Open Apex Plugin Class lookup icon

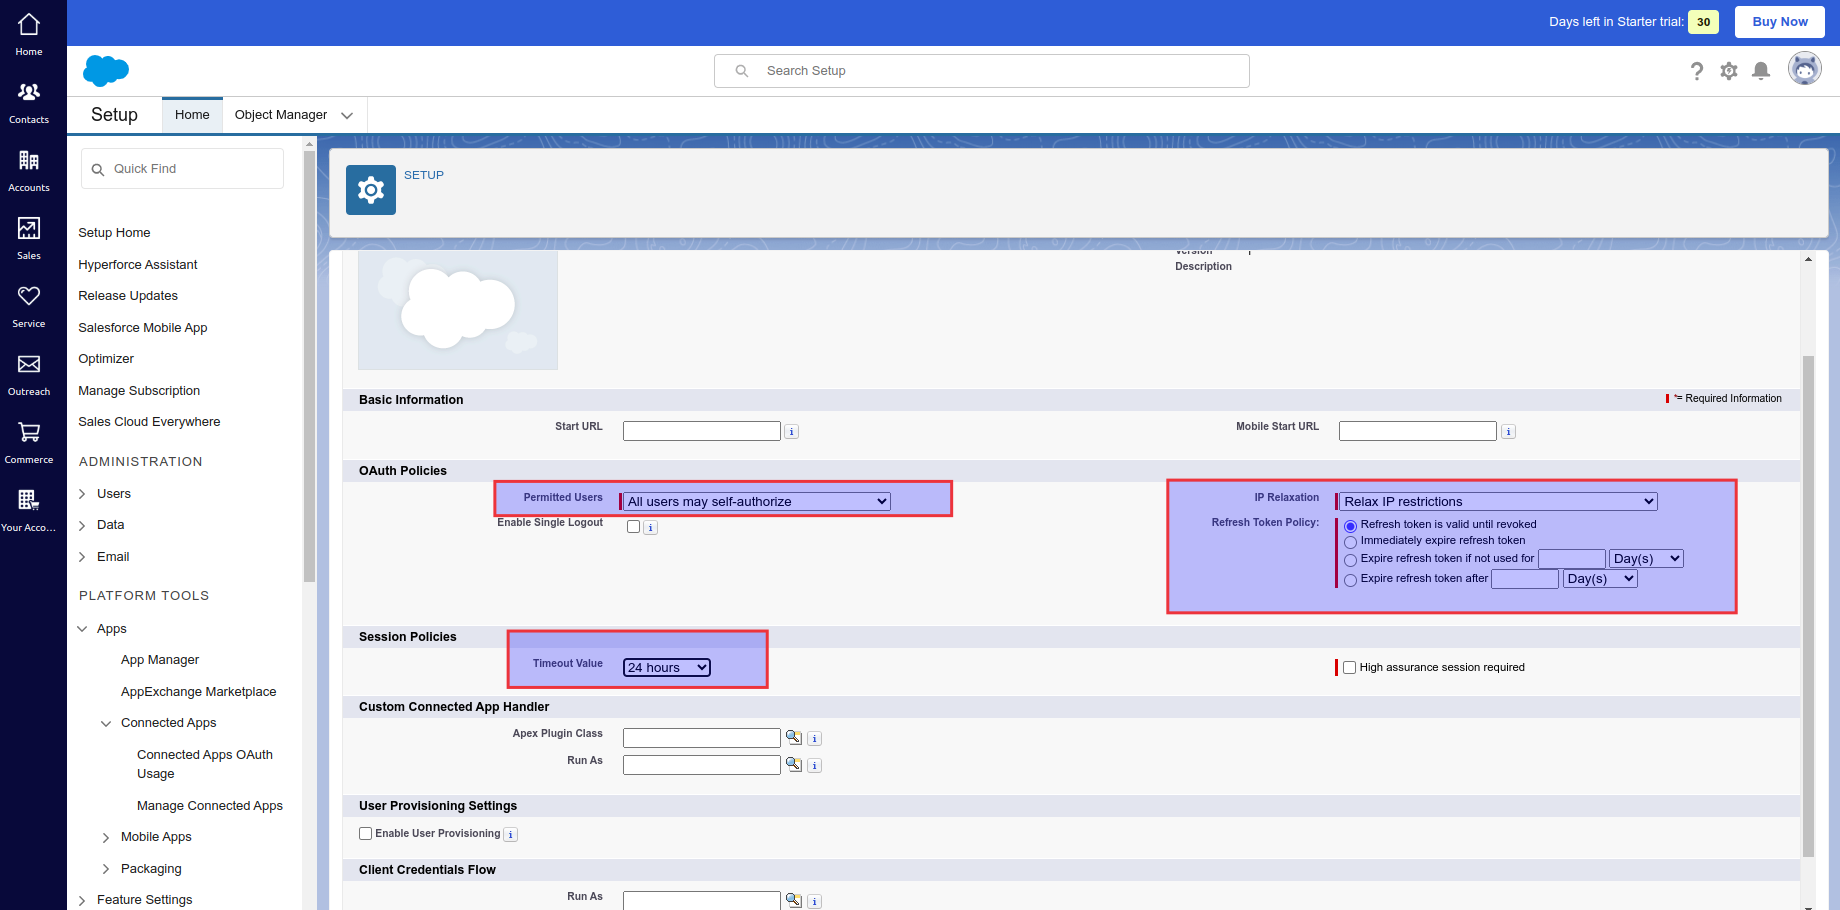tap(794, 737)
